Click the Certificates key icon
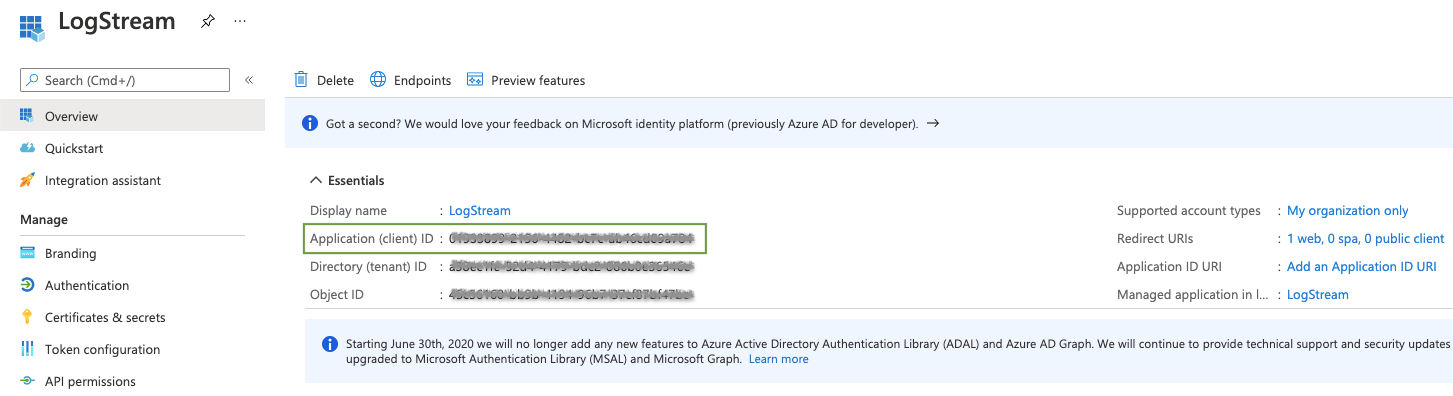Image resolution: width=1453 pixels, height=396 pixels. [x=27, y=317]
